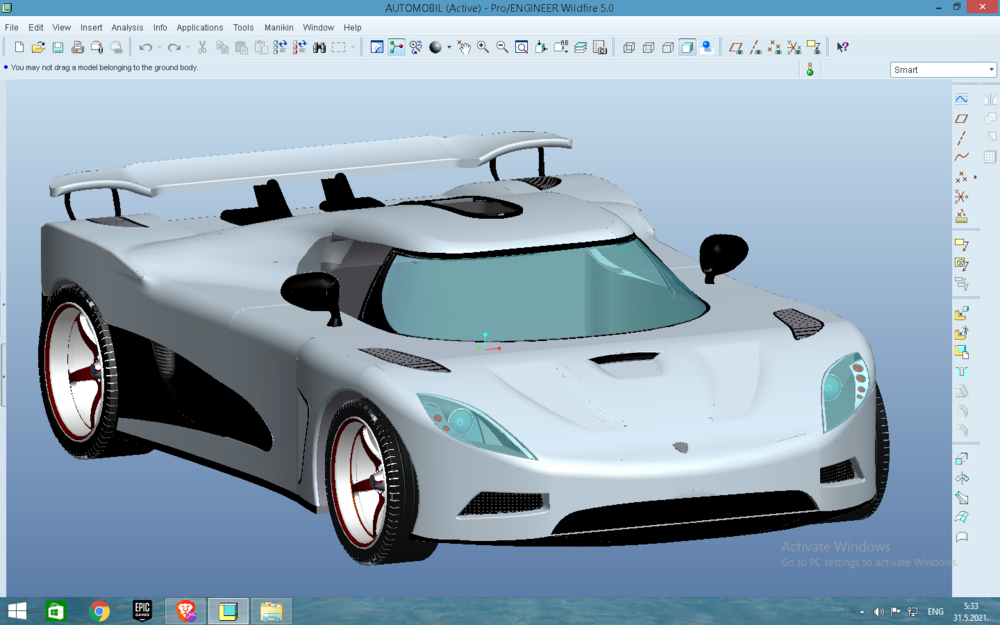Toggle coordinate systems display
1000x625 pixels.
tap(793, 47)
